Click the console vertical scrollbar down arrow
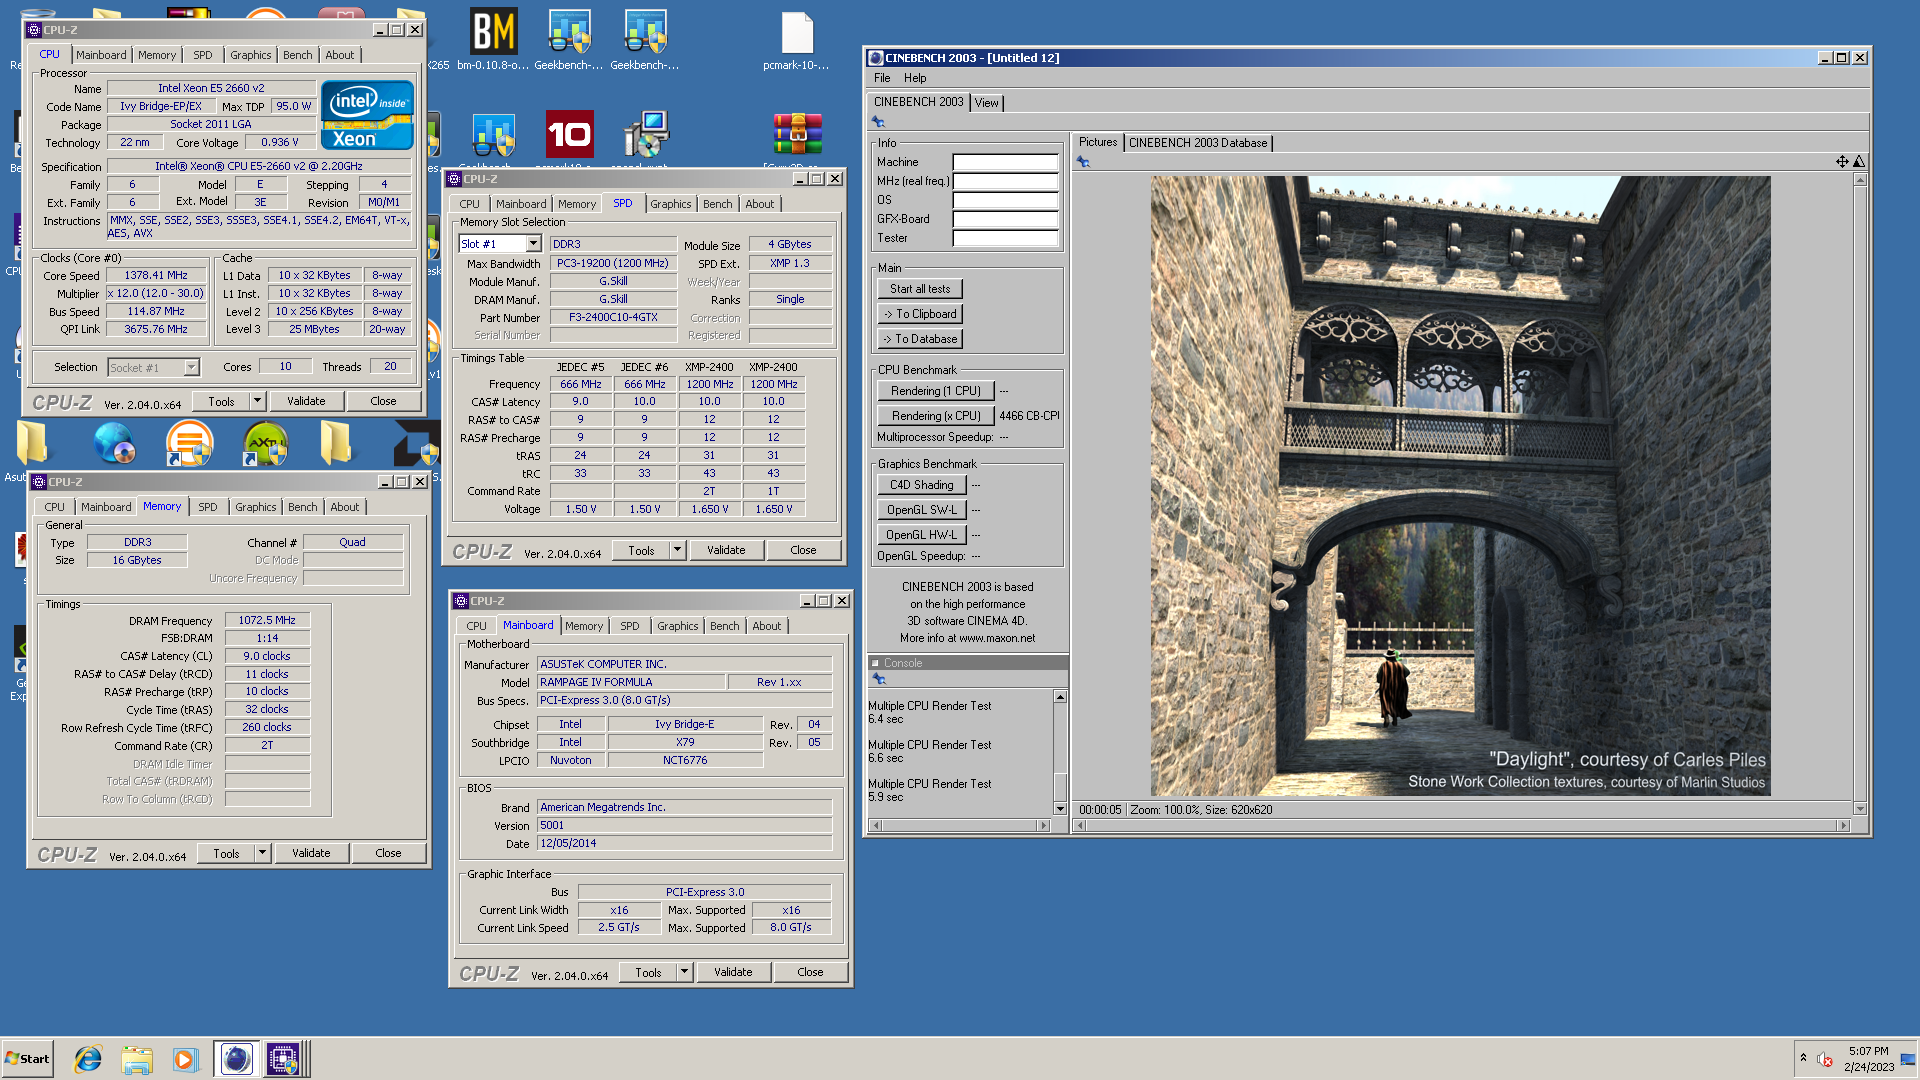The width and height of the screenshot is (1920, 1080). pyautogui.click(x=1060, y=809)
